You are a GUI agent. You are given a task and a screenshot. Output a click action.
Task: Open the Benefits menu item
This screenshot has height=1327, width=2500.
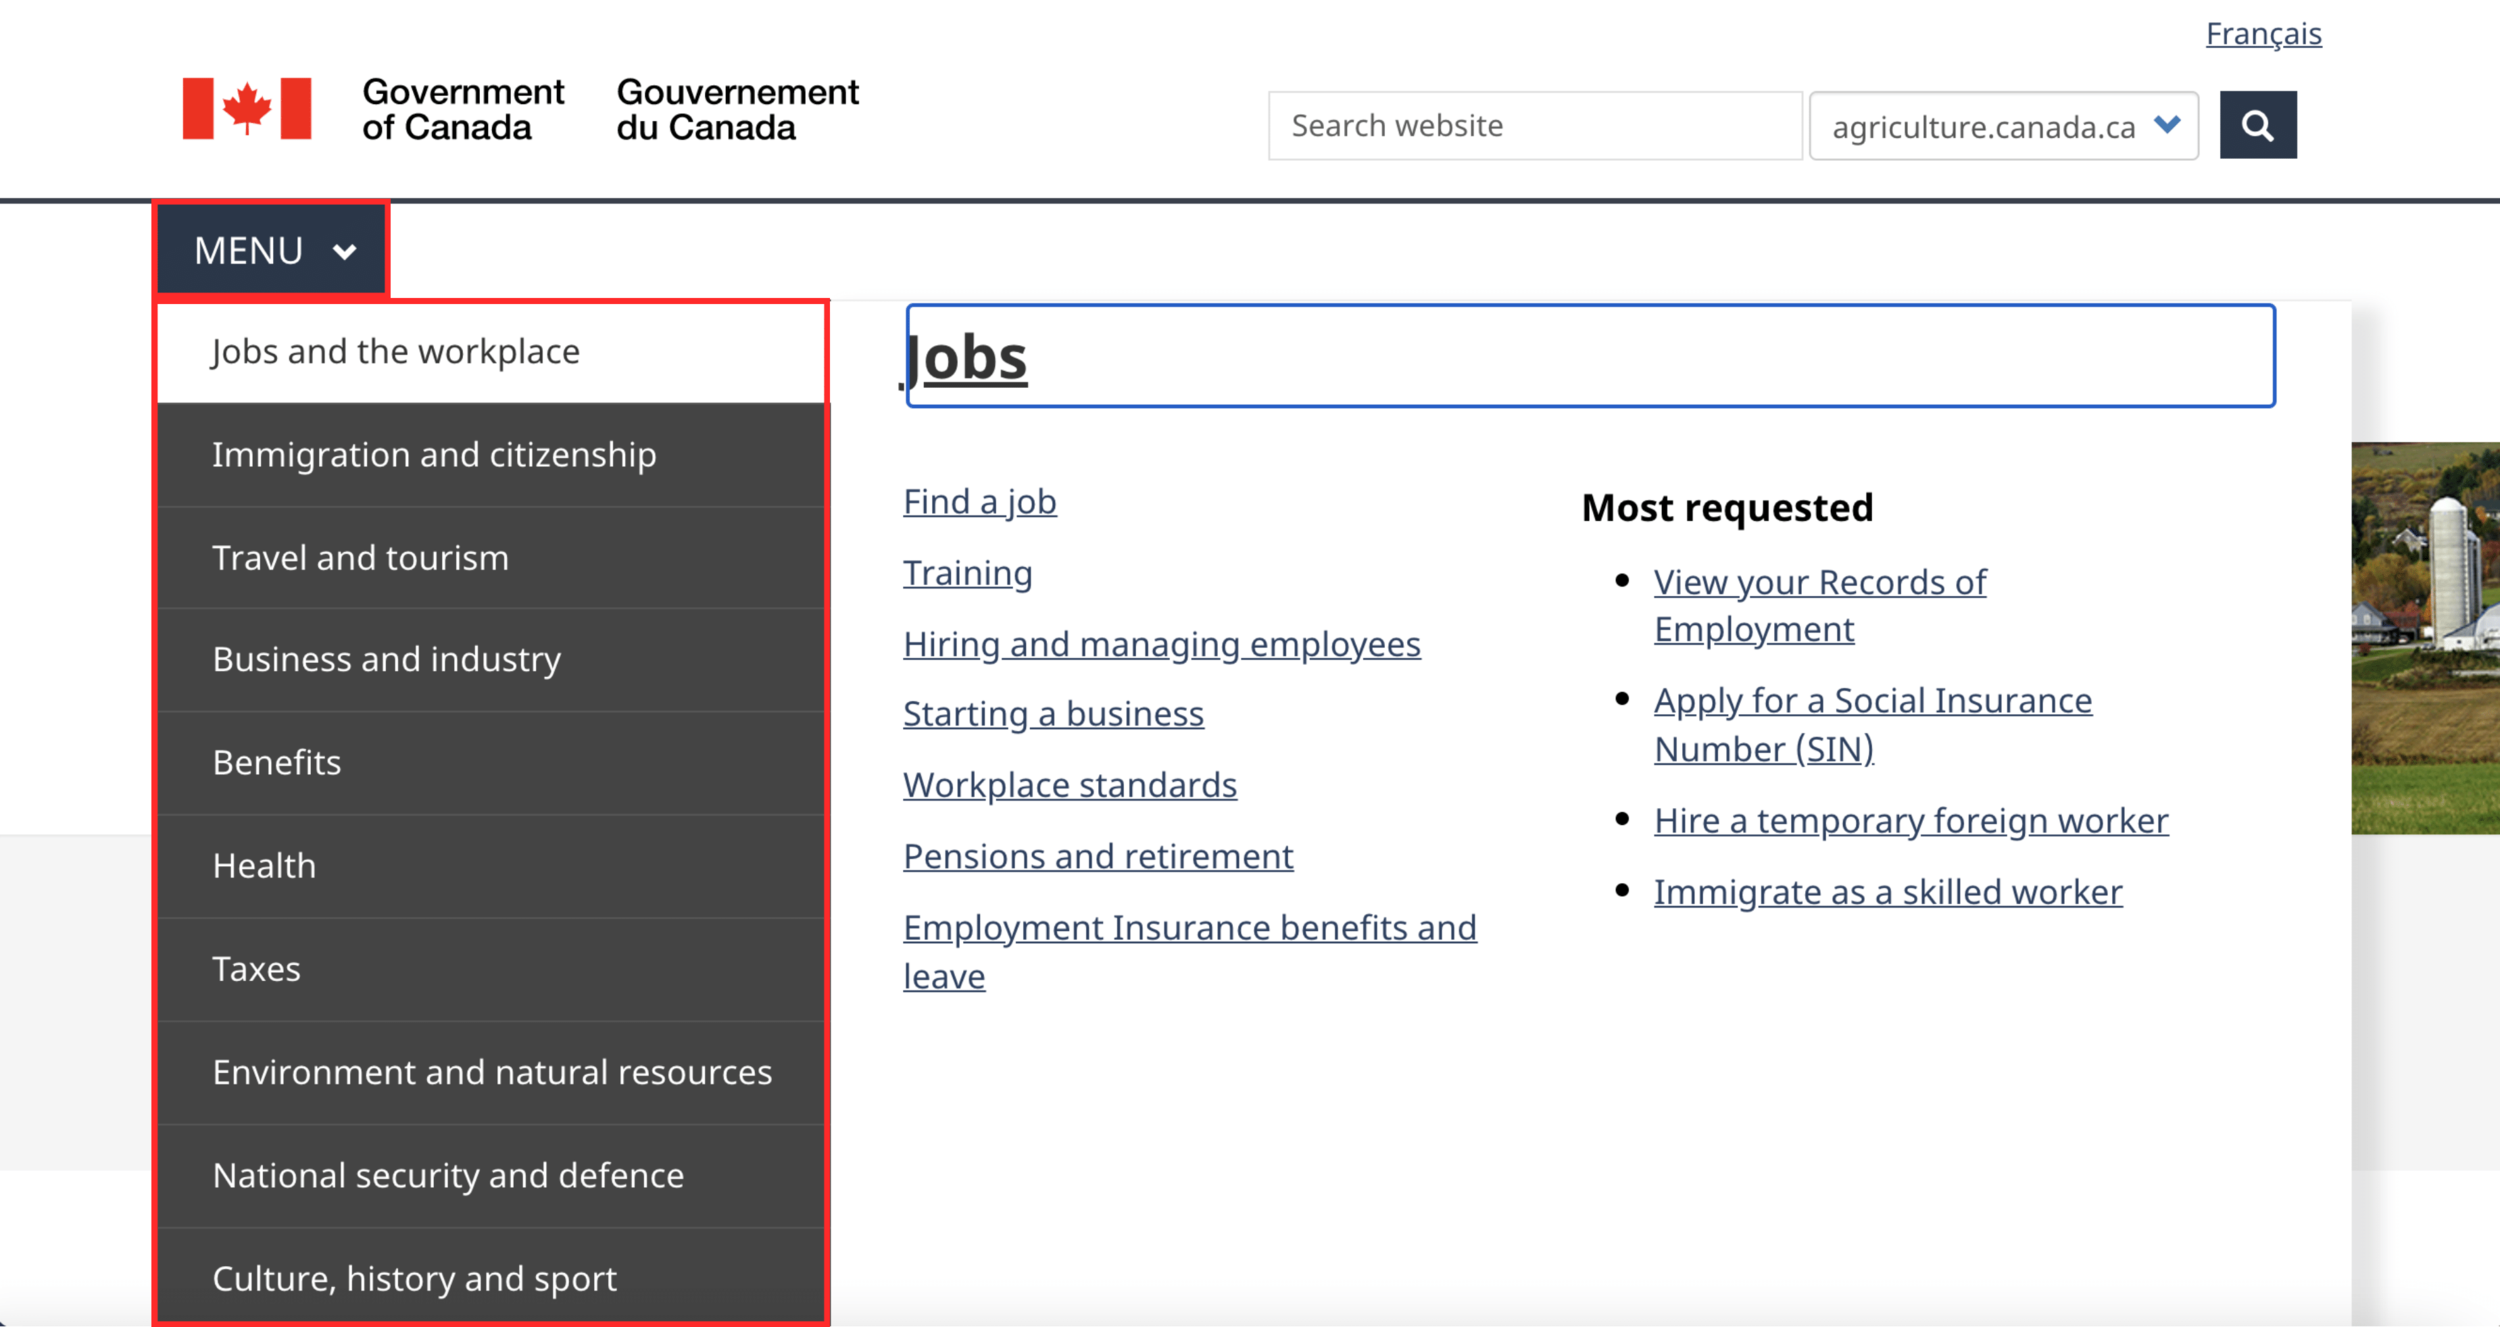[277, 763]
